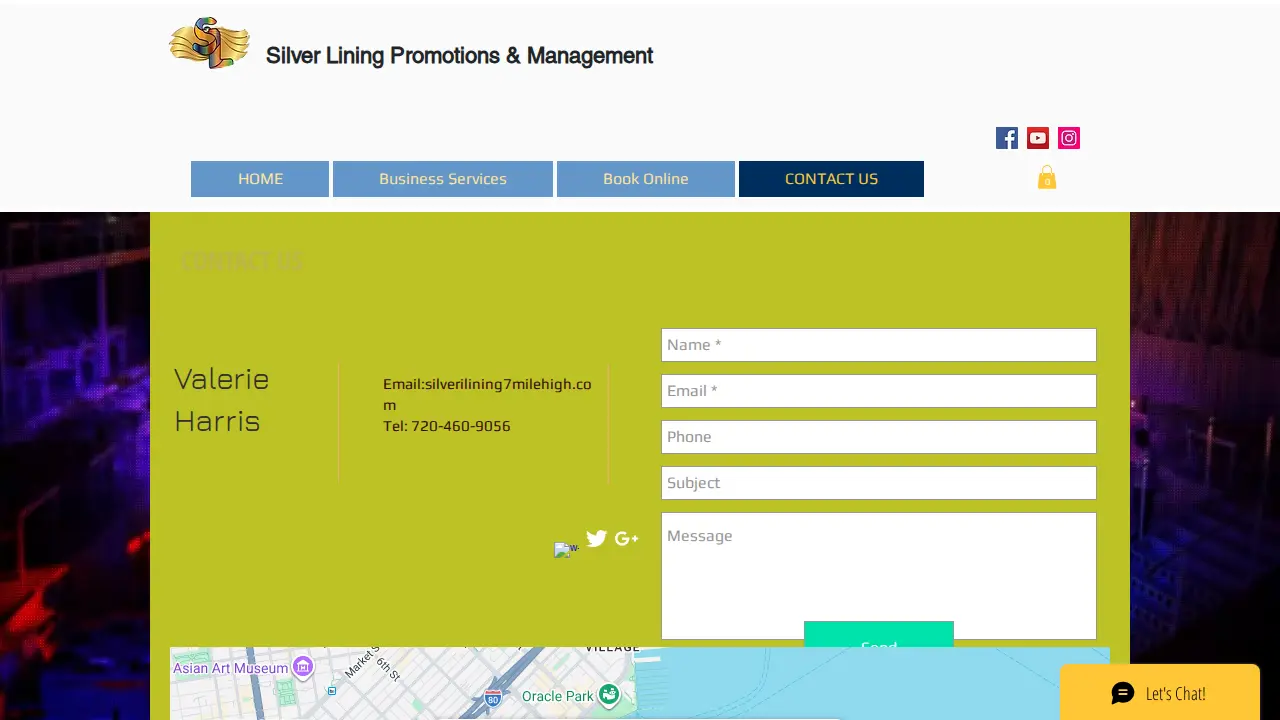
Task: Open the Let's Chat widget
Action: [1160, 692]
